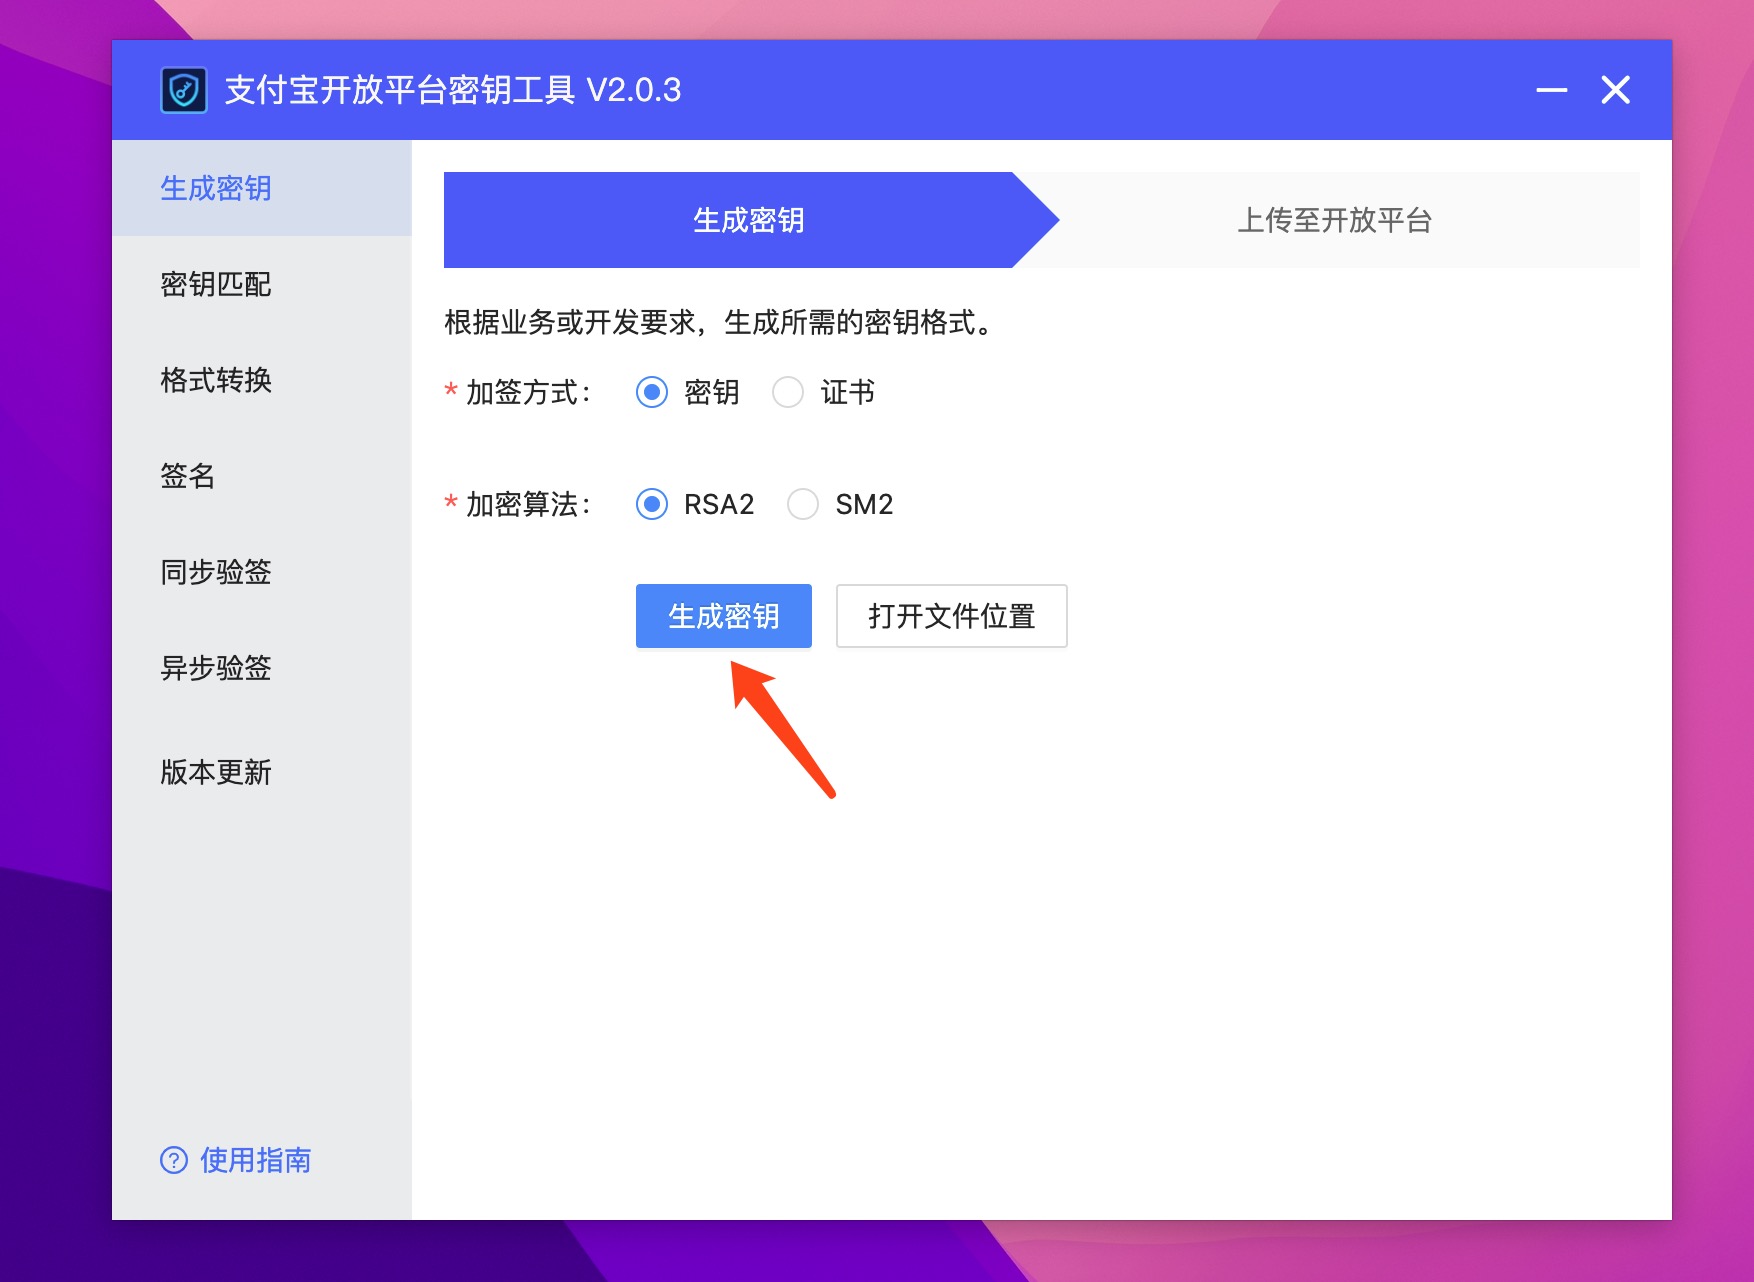
Task: Close the key tool window
Action: (1615, 90)
